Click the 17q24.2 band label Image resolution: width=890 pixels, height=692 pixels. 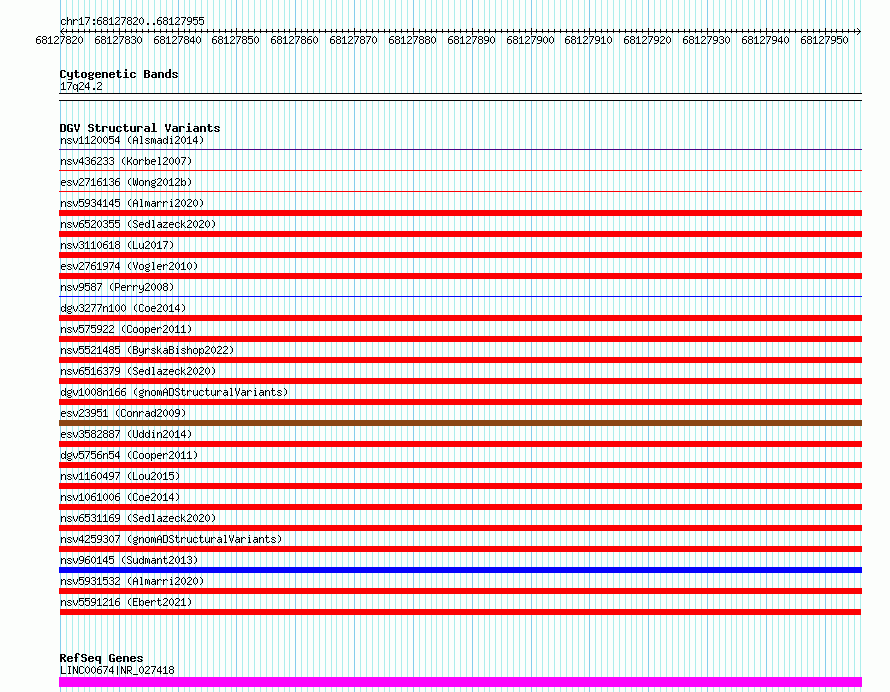point(81,86)
